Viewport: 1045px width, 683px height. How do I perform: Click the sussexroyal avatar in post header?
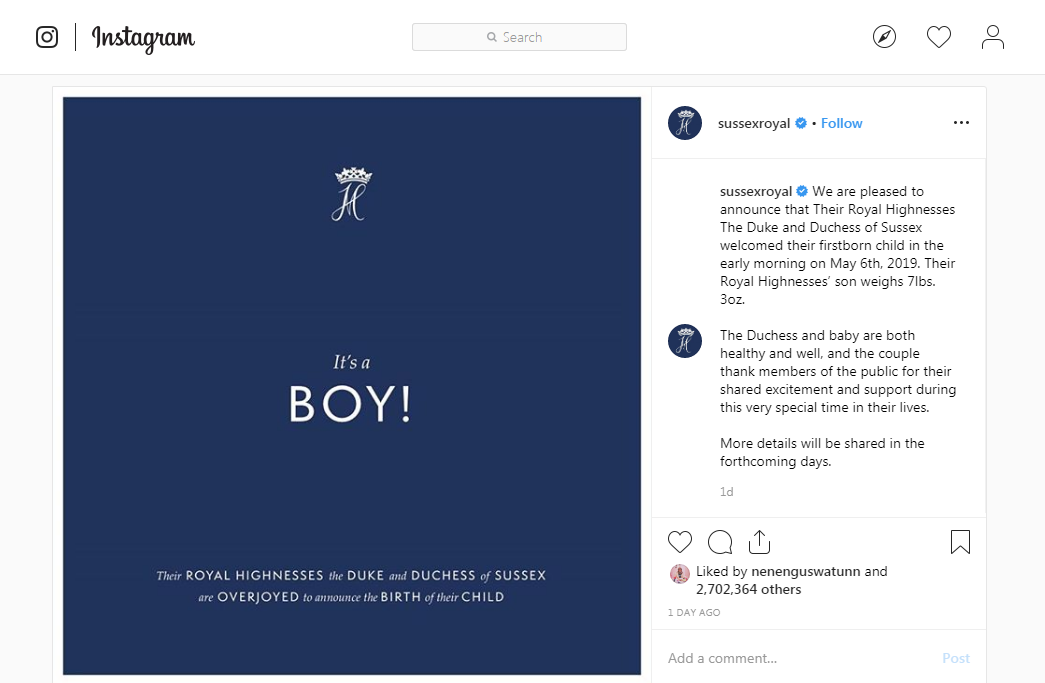[685, 123]
